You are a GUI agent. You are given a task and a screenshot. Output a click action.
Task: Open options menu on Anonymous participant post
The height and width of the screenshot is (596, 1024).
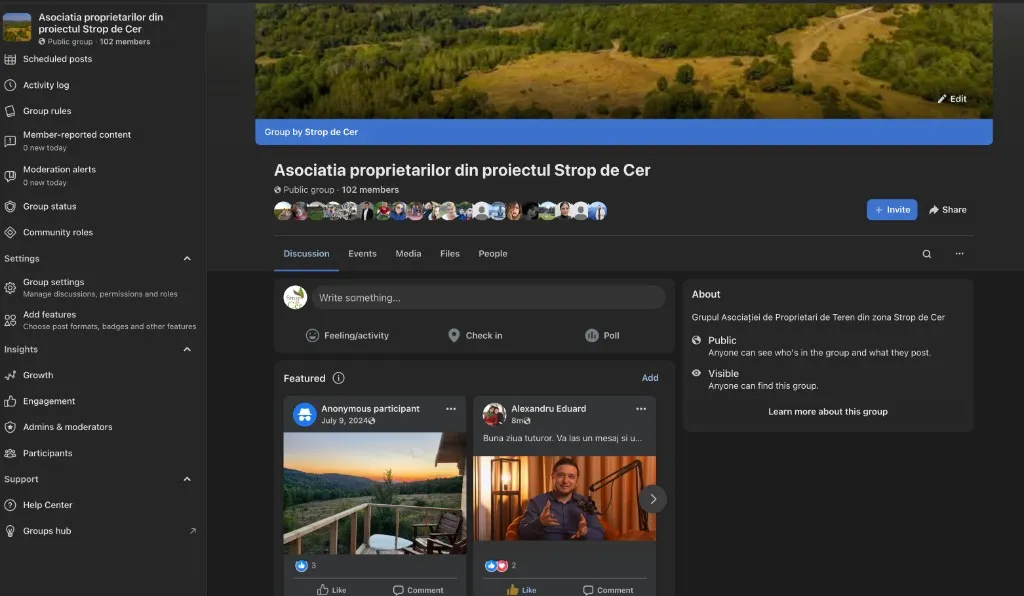451,409
